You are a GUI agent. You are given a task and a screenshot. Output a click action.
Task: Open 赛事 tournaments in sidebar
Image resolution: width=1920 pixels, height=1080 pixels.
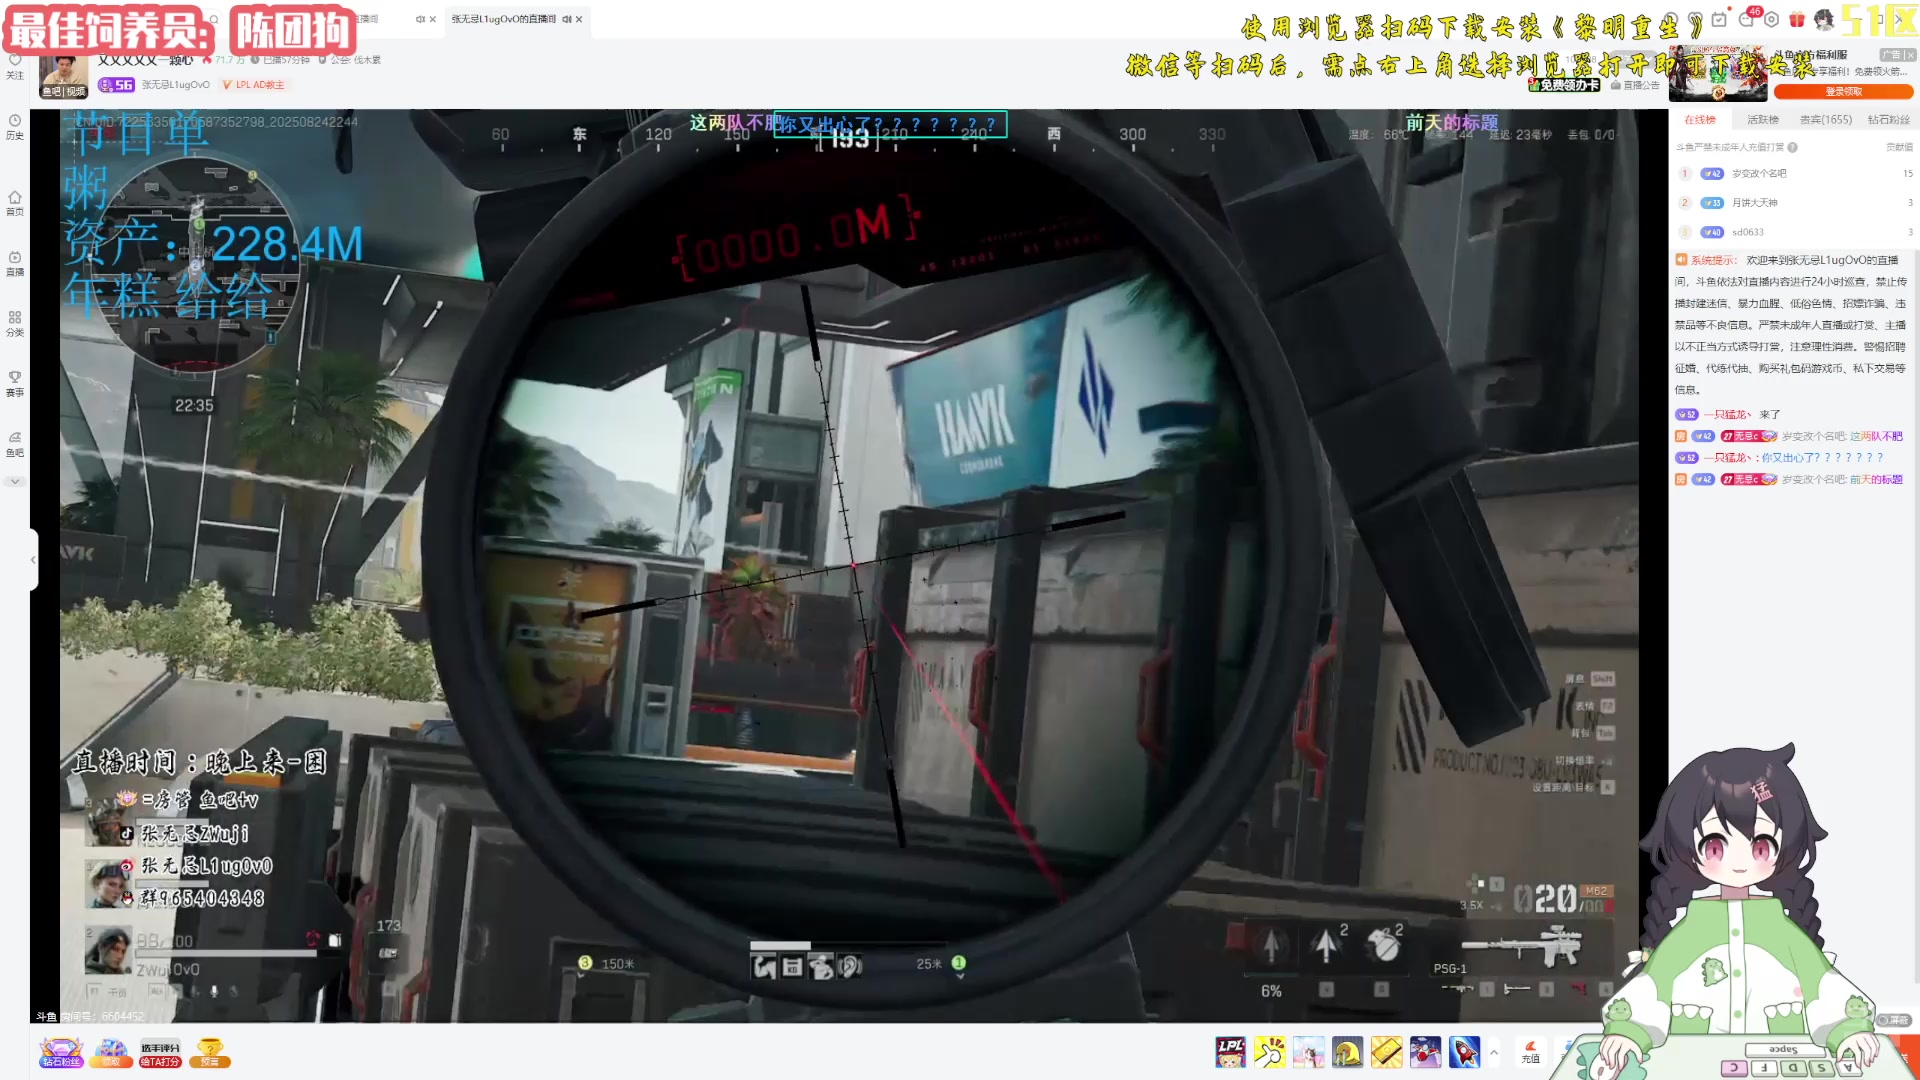pos(15,384)
